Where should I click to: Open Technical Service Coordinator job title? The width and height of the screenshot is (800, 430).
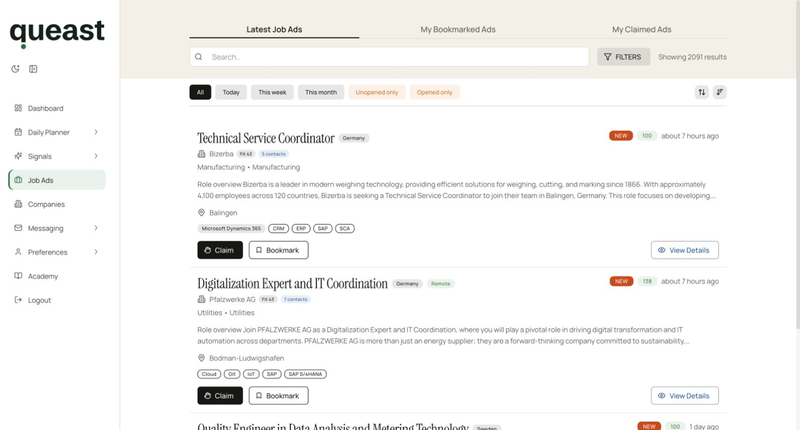266,138
